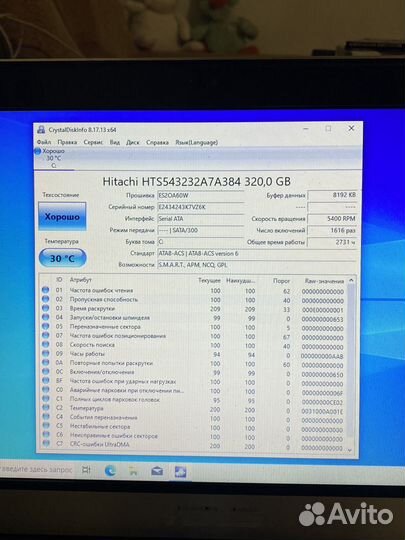Click the status orb for attribute 01 row
This screenshot has height=540, width=405.
click(45, 290)
